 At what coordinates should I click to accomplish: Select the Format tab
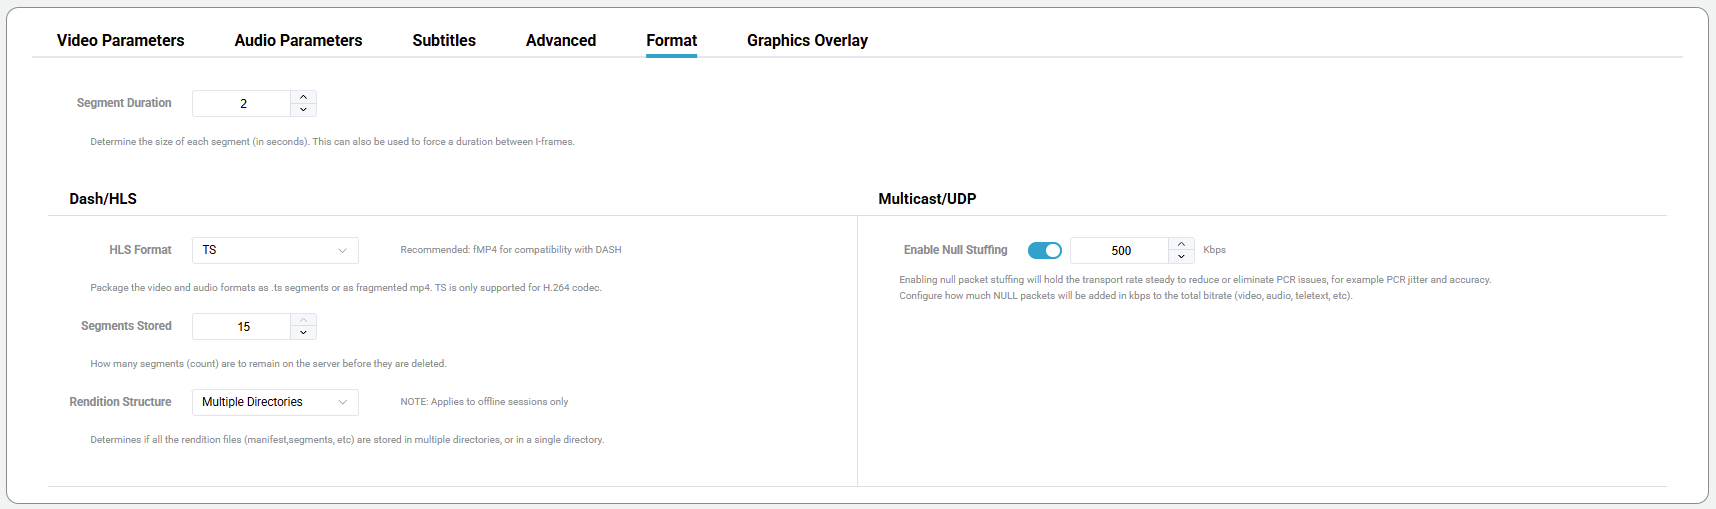point(671,40)
